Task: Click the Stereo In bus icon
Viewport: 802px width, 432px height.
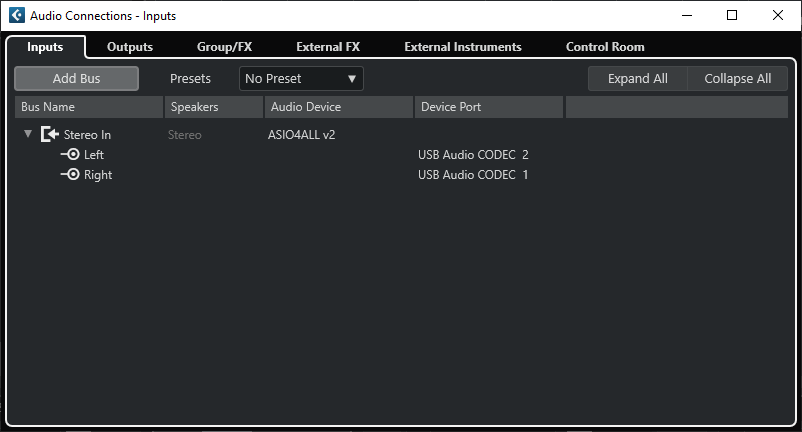Action: pos(50,135)
